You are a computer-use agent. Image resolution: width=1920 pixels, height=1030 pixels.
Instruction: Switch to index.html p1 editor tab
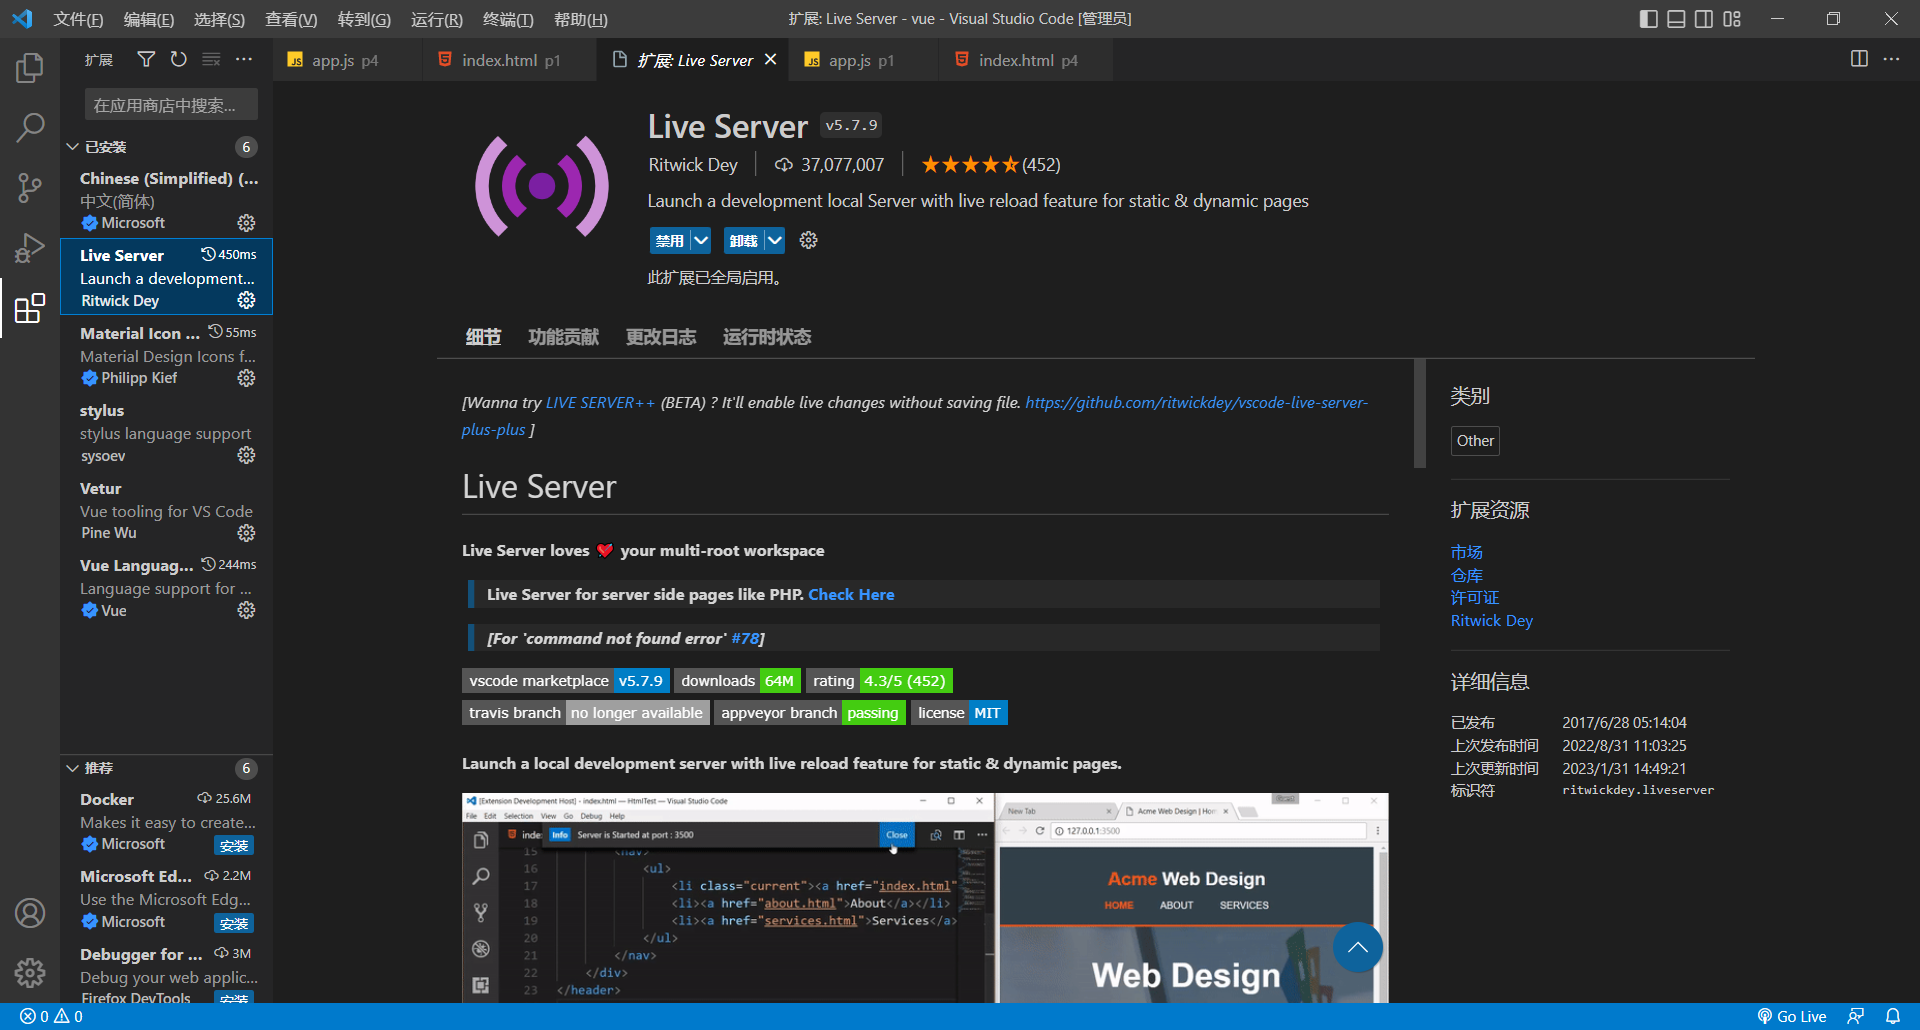510,60
